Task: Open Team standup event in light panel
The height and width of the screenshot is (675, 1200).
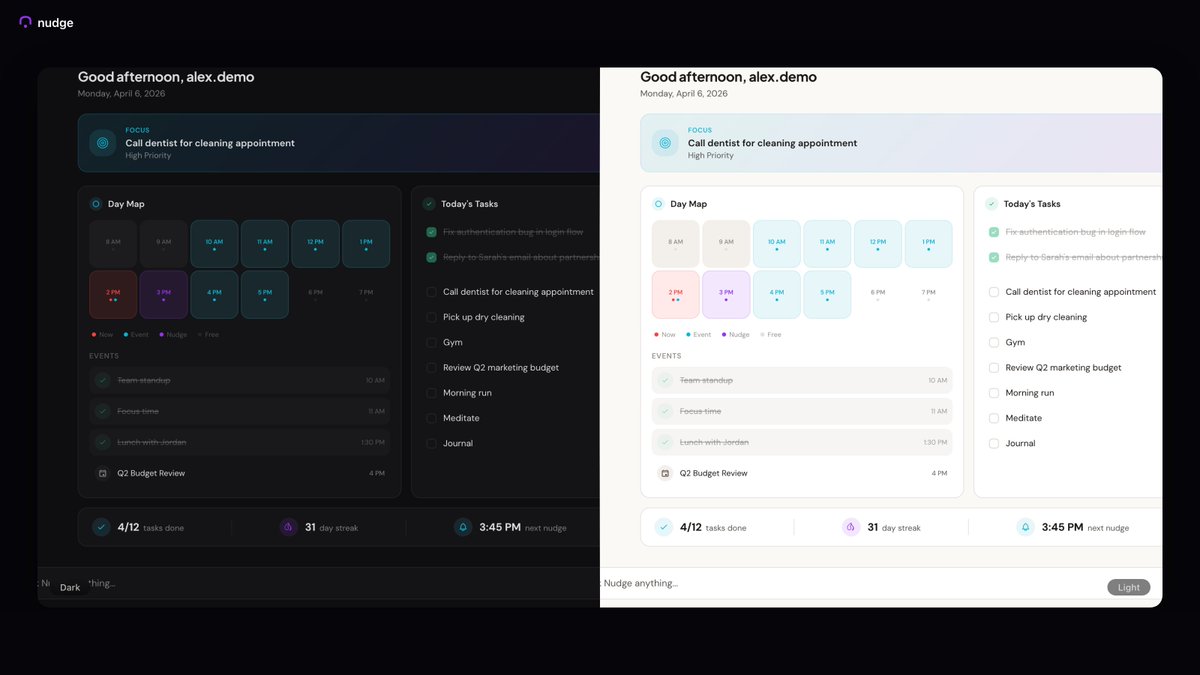Action: [x=802, y=380]
